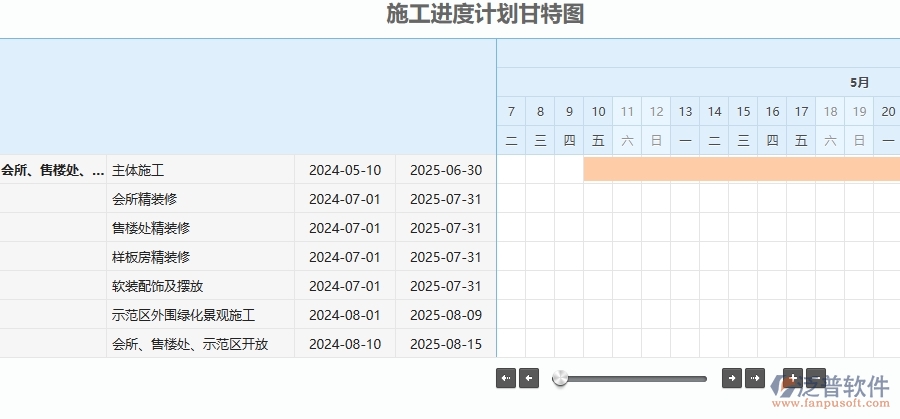Click start date 2024-05-10

[344, 170]
